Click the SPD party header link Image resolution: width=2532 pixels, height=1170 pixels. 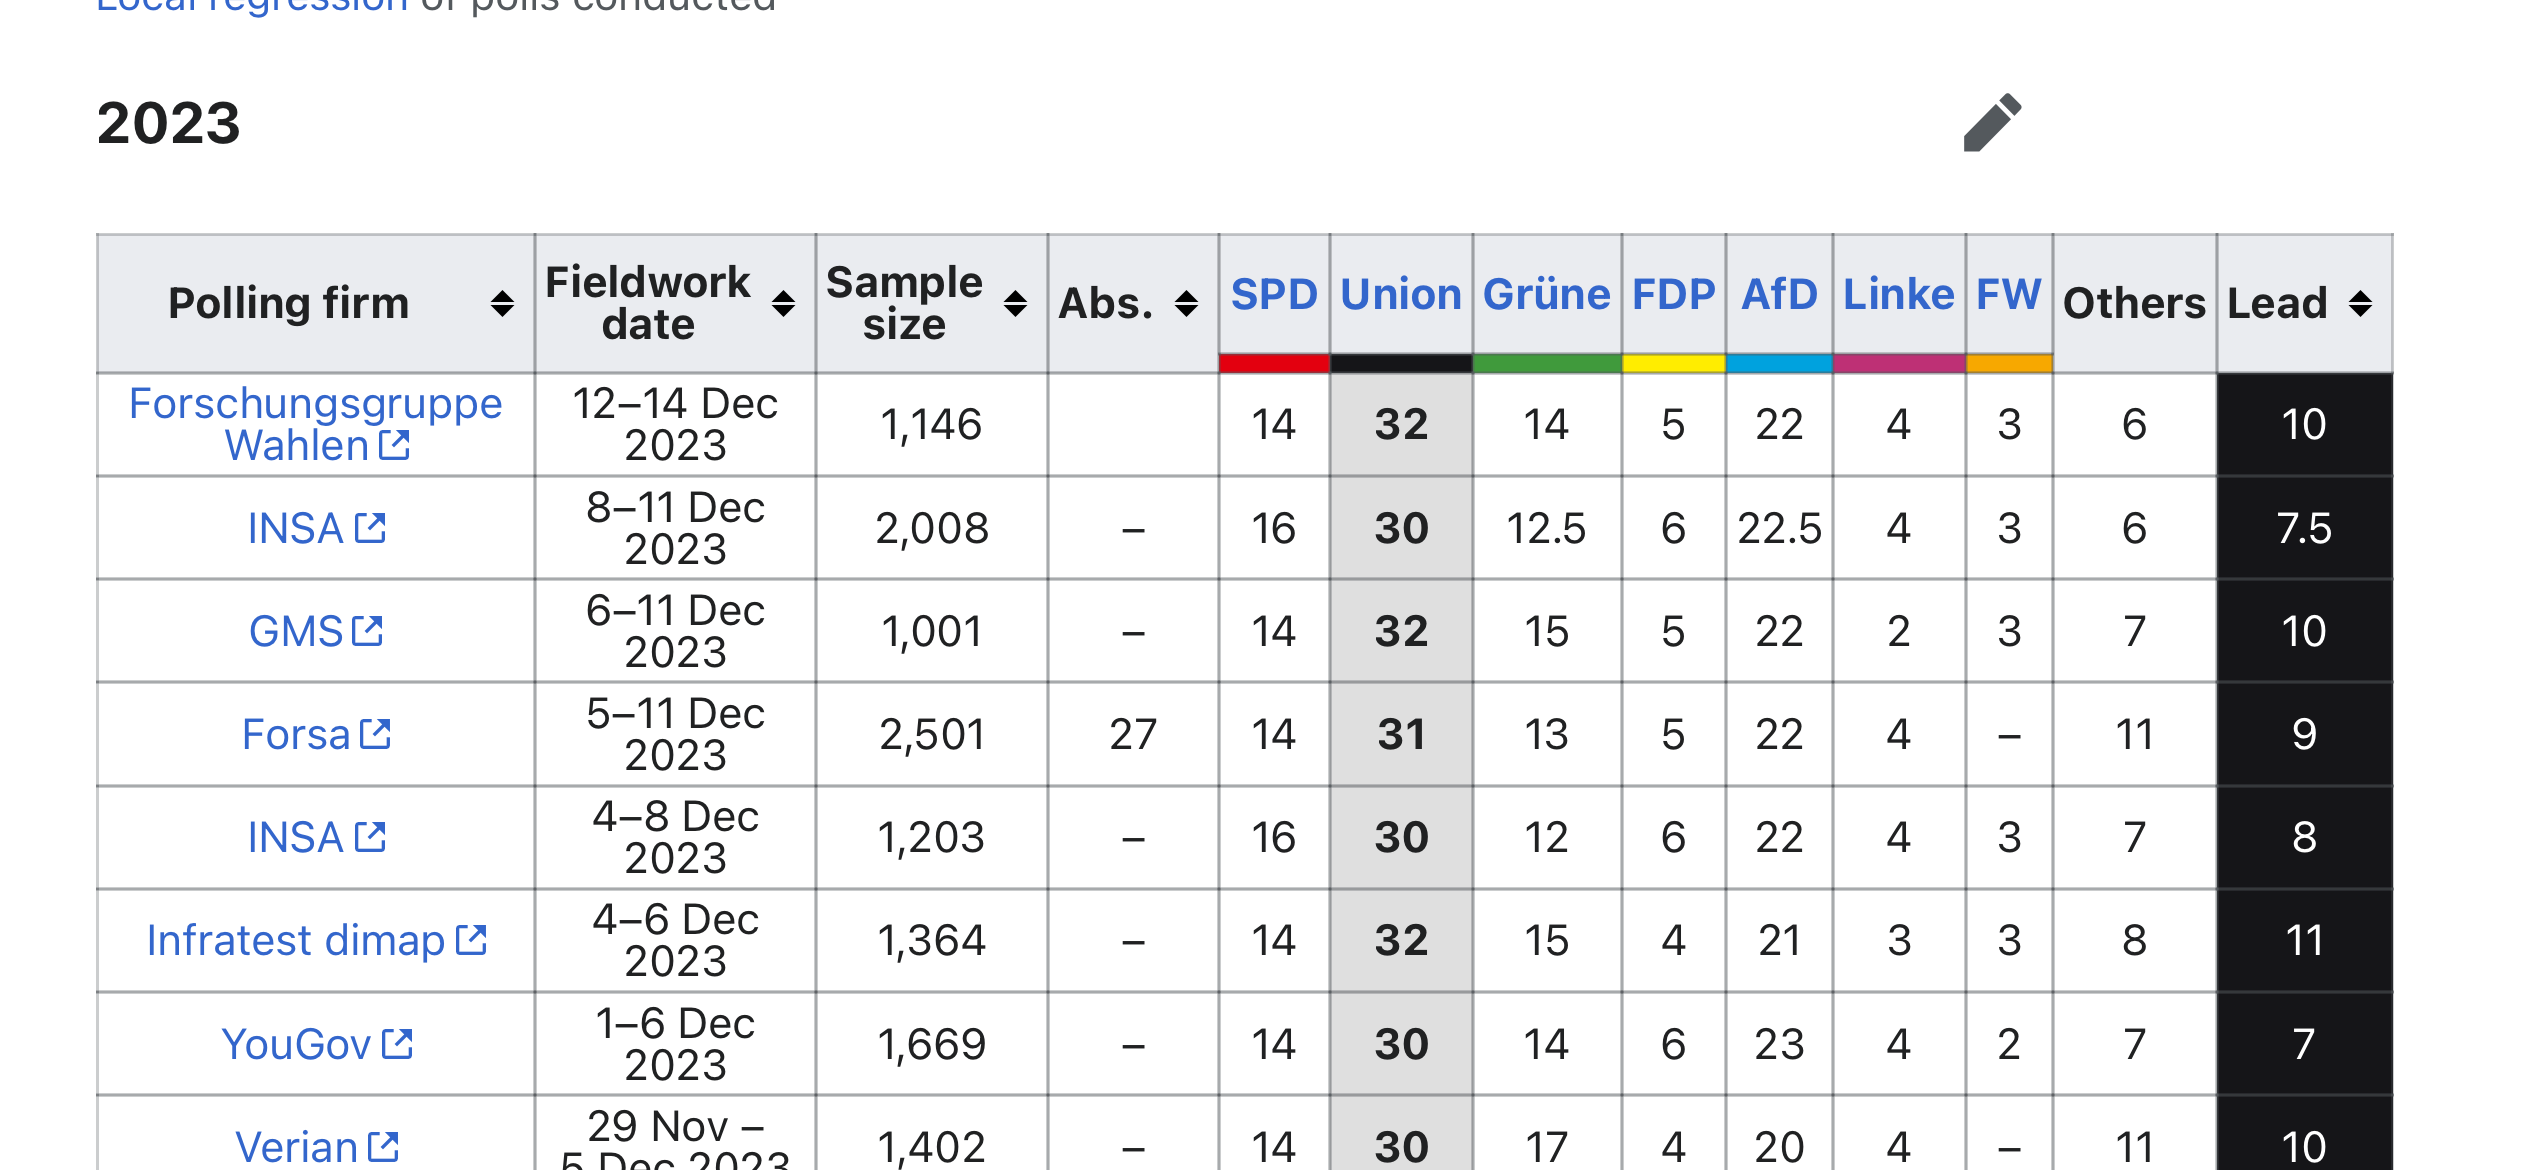pyautogui.click(x=1273, y=295)
